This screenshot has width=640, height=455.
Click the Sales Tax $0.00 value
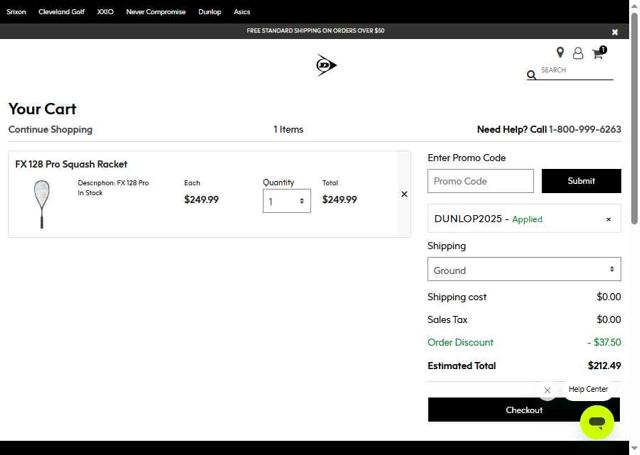[609, 319]
